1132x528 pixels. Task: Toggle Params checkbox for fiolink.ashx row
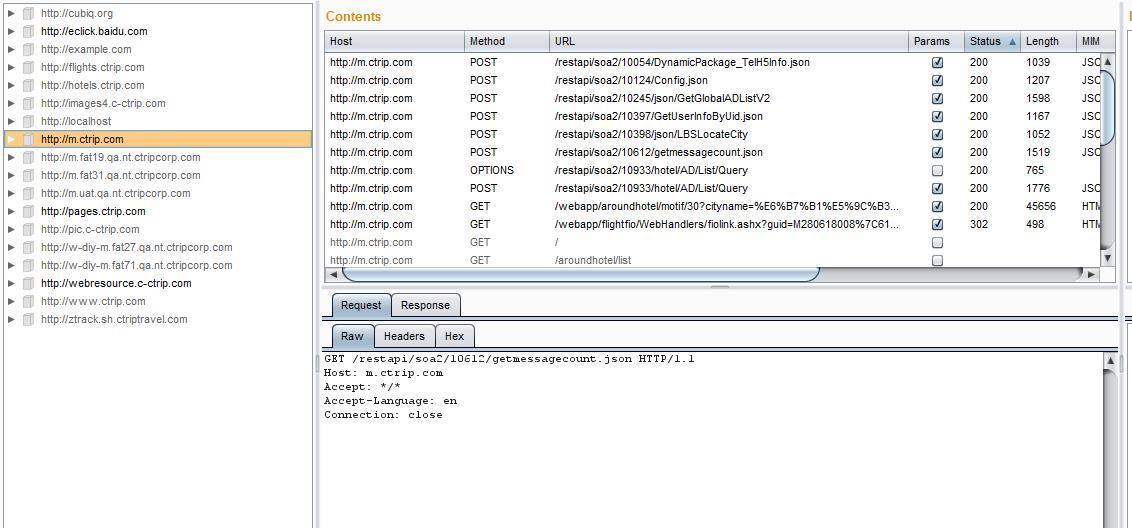(x=937, y=225)
